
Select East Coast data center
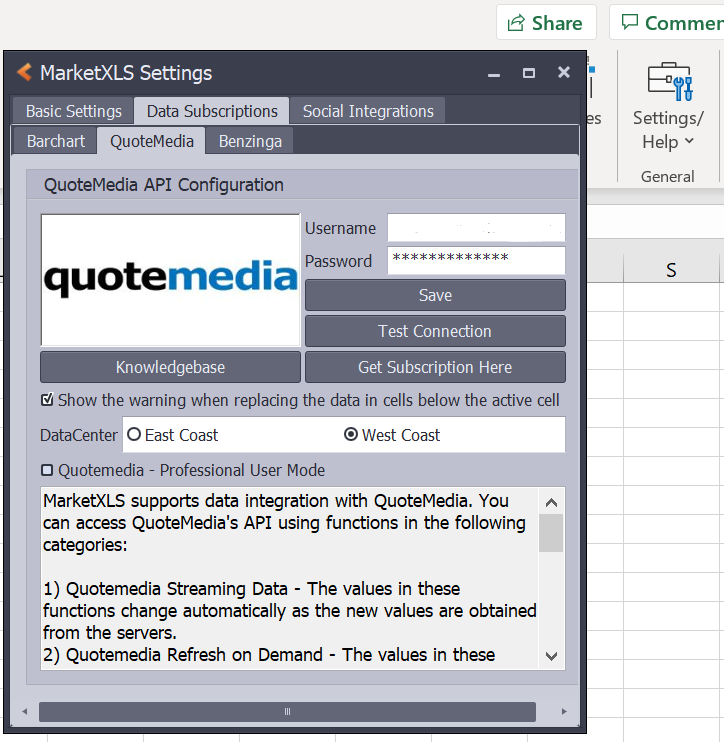coord(134,434)
